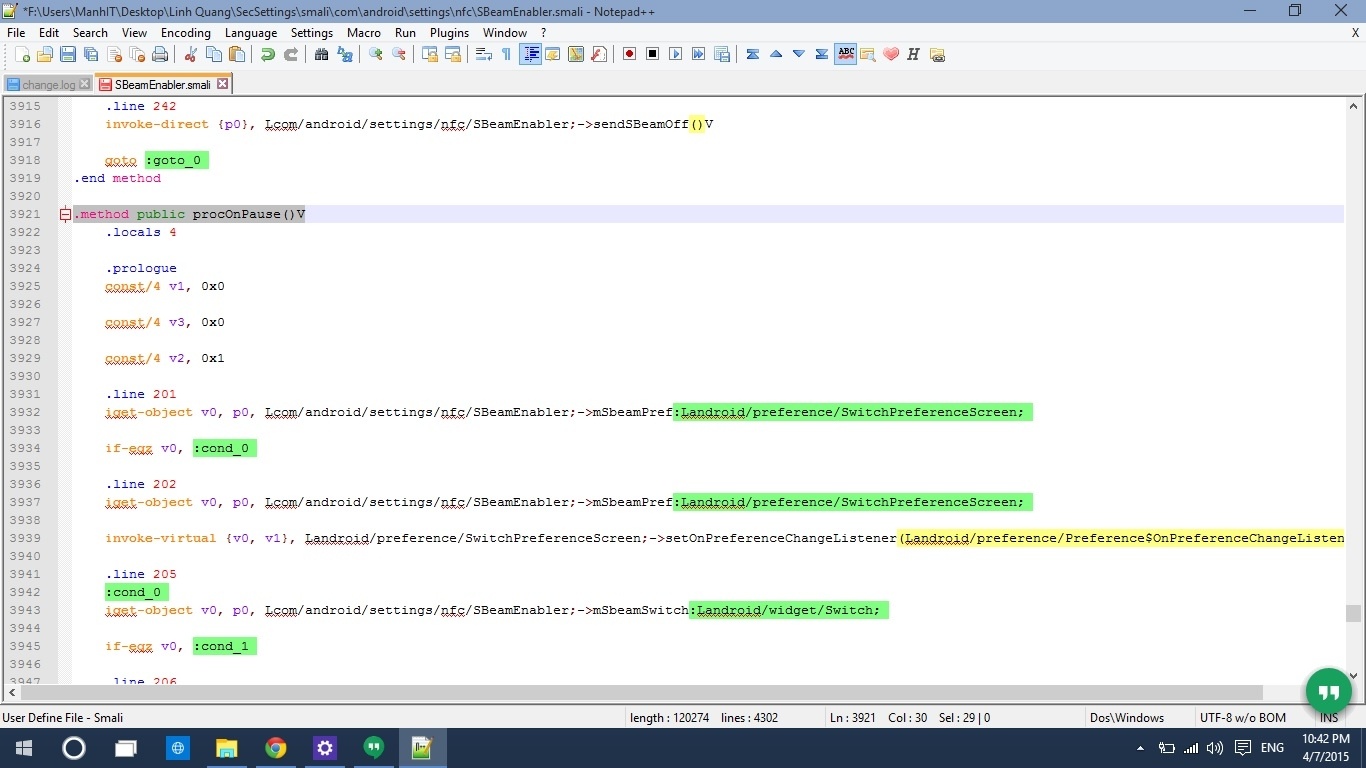Switch to the change.log tab

tap(48, 85)
